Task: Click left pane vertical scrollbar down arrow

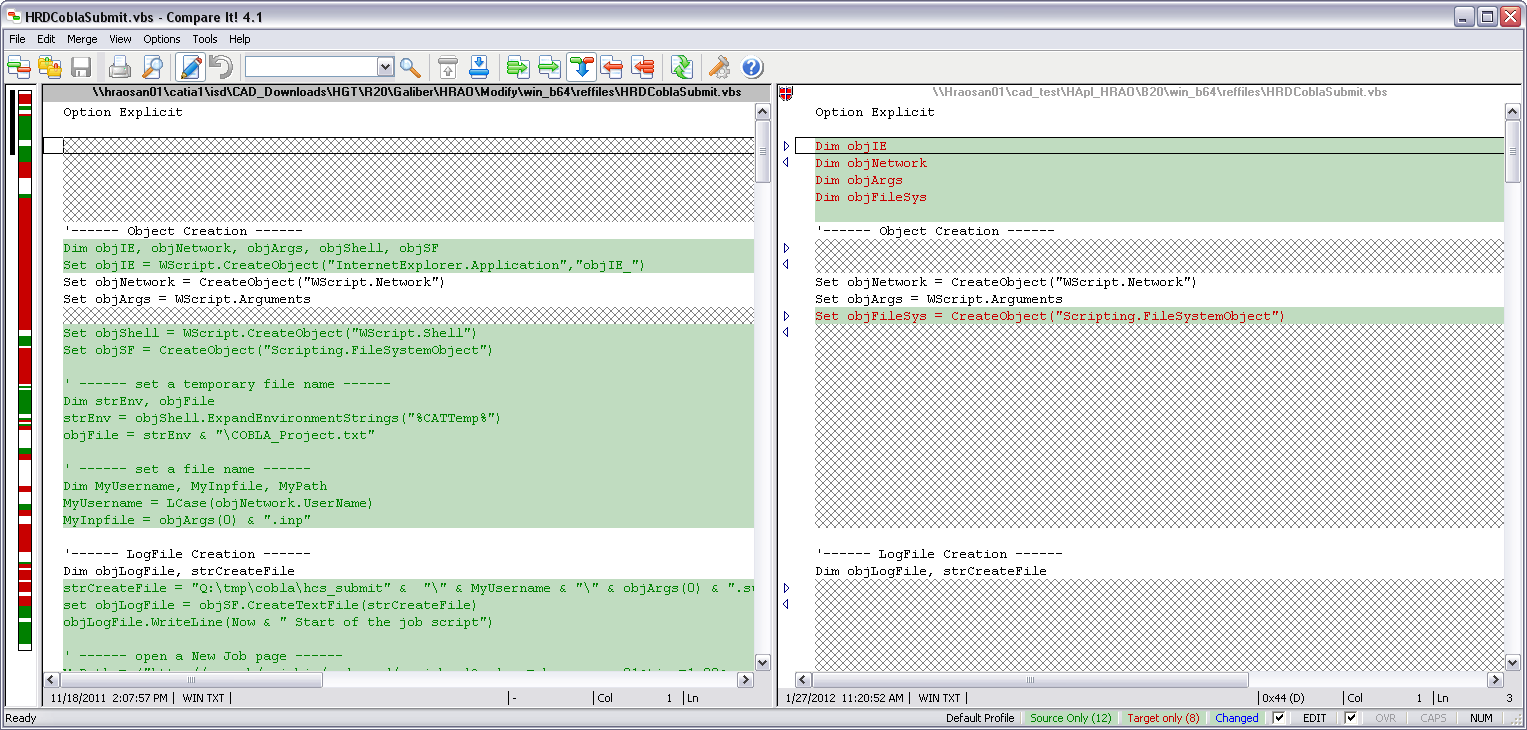Action: click(763, 662)
